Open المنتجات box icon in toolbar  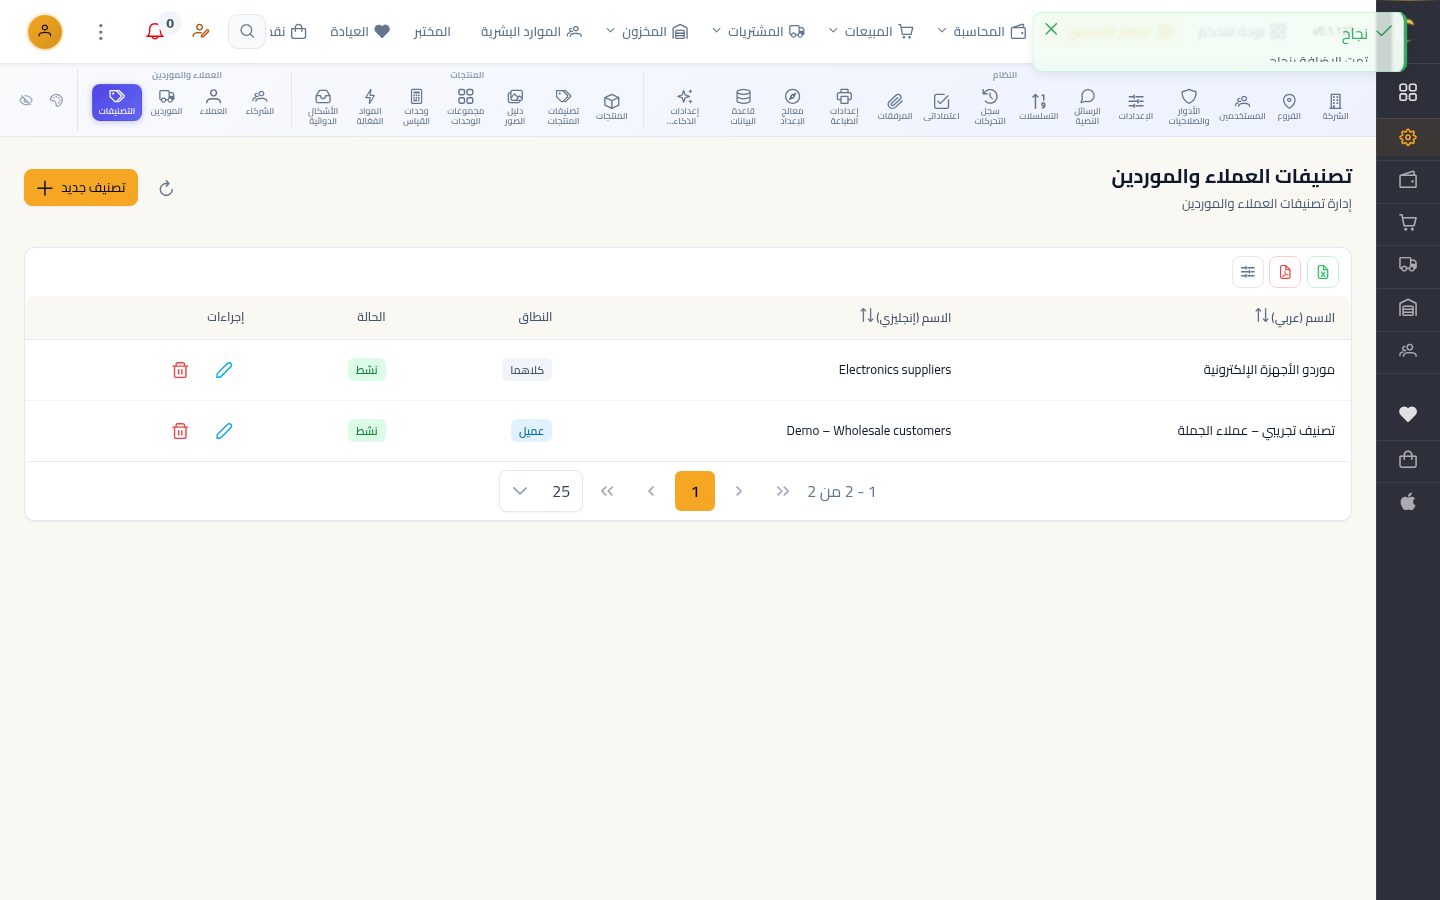click(x=612, y=105)
